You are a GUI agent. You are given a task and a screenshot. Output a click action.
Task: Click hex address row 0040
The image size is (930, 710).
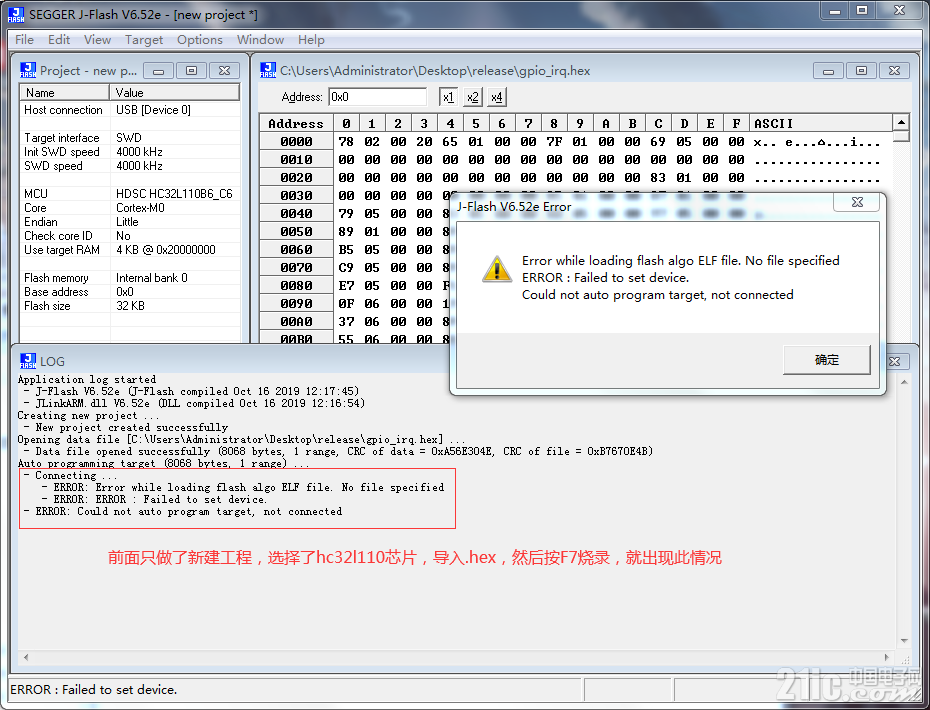[x=296, y=214]
